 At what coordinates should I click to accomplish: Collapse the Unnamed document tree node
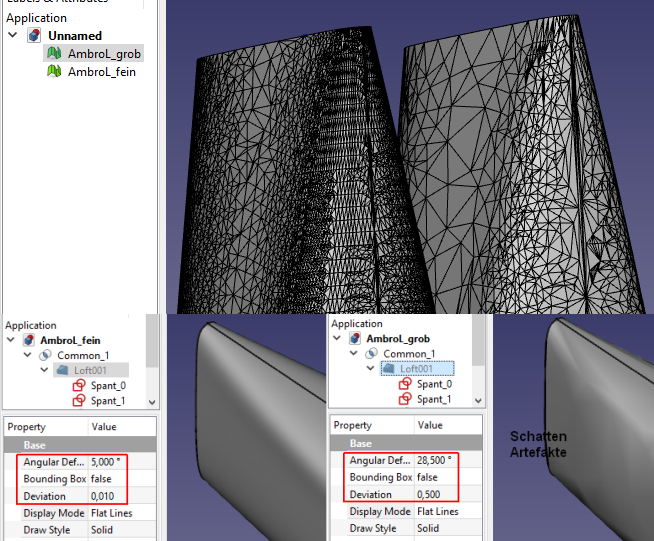(12, 36)
